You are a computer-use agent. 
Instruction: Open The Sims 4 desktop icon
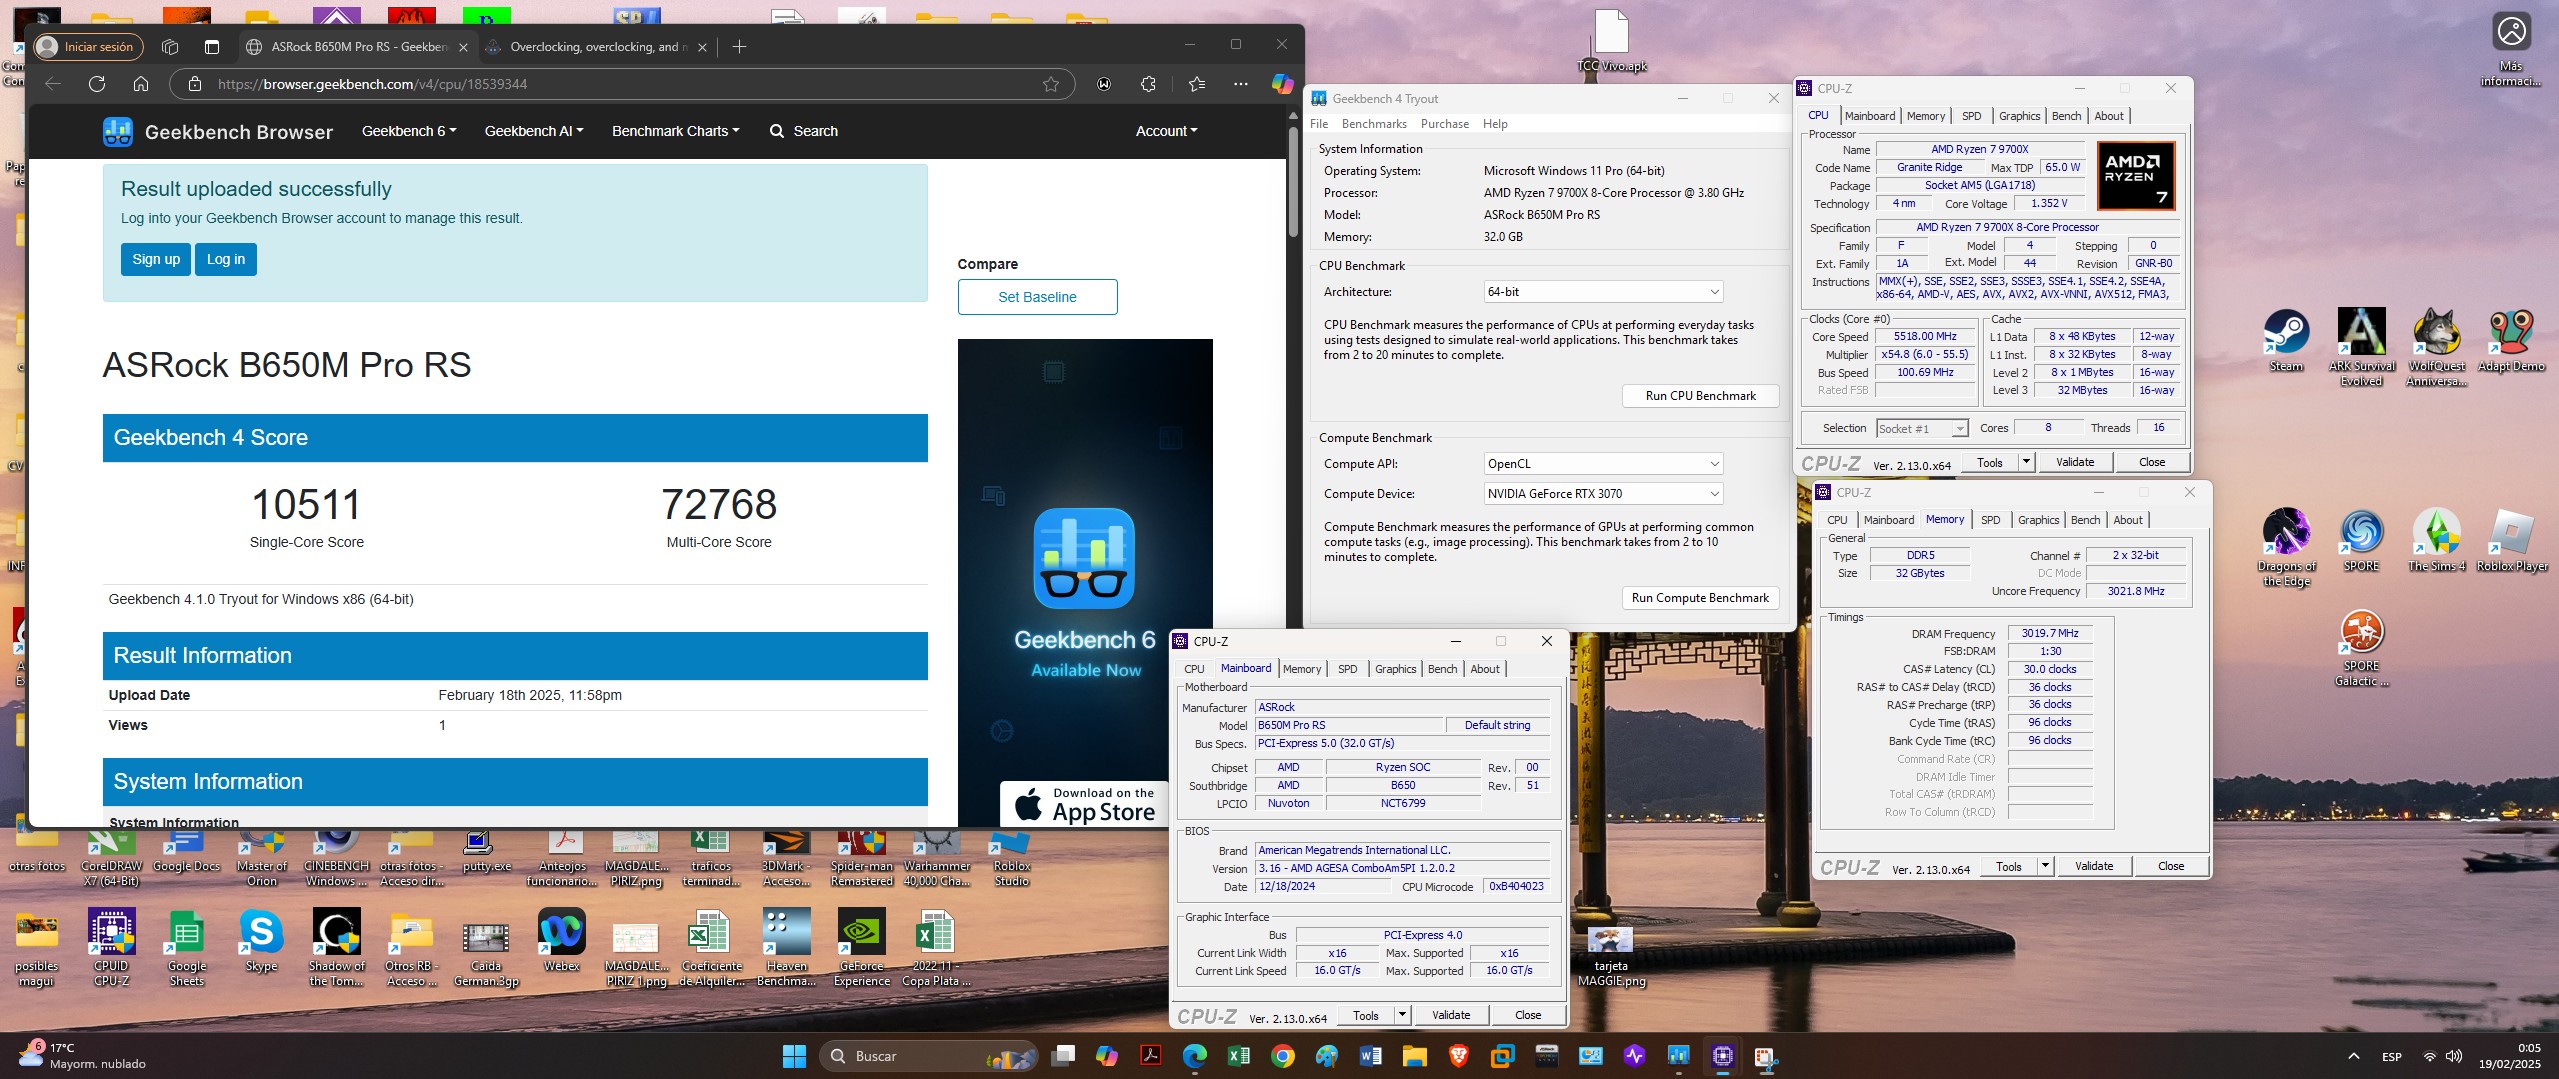pos(2436,540)
